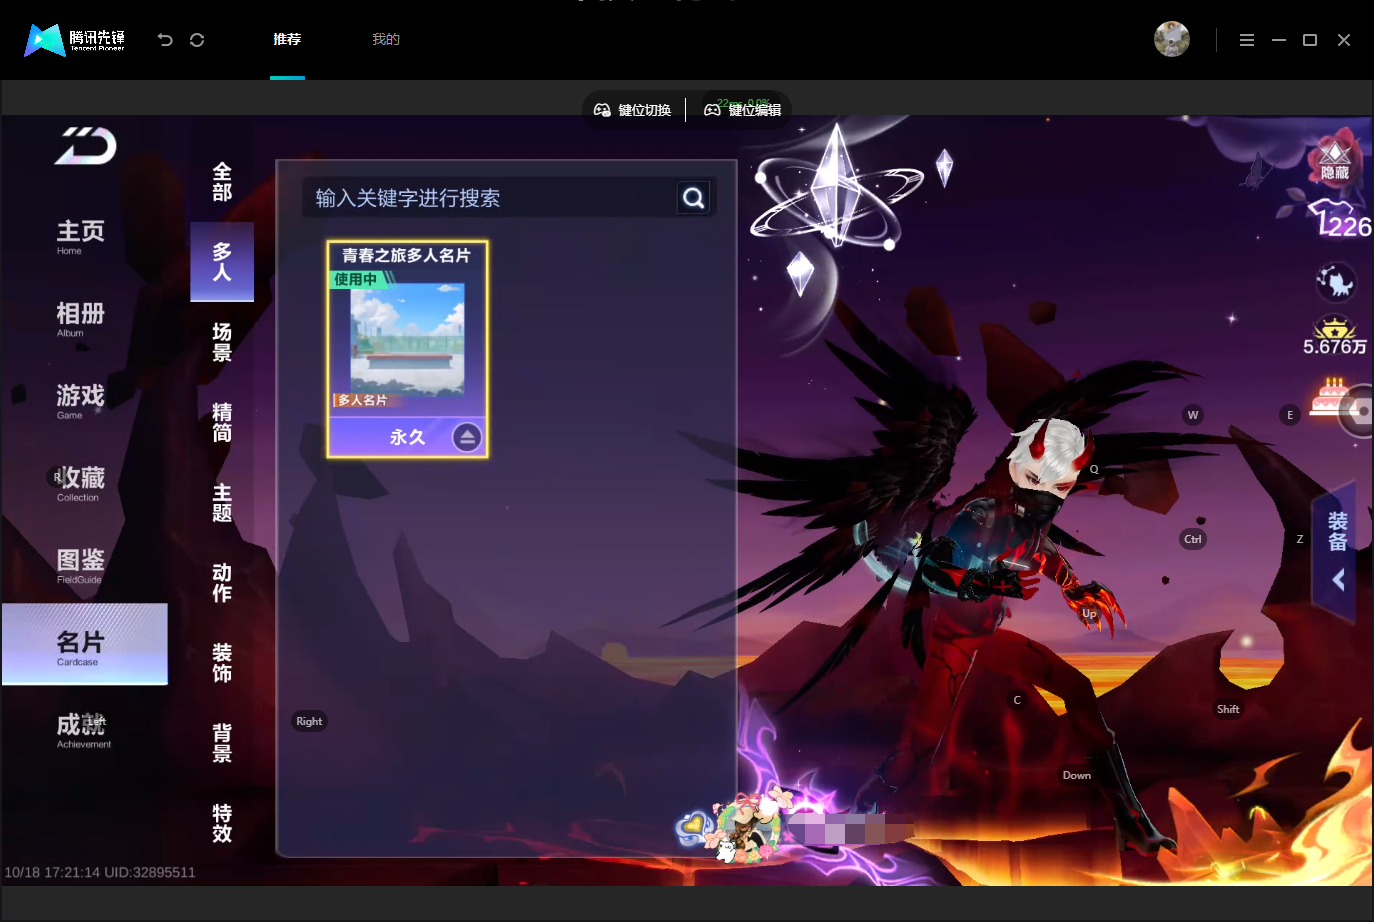
Task: Open 收藏 Collection in sidebar
Action: click(x=80, y=483)
